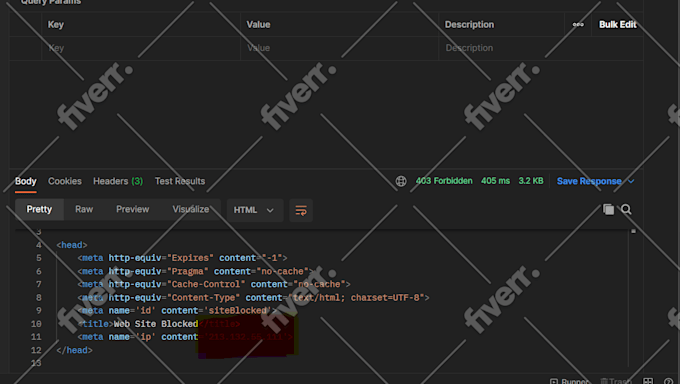This screenshot has height=384, width=680.
Task: Select the Pretty view
Action: tap(39, 210)
